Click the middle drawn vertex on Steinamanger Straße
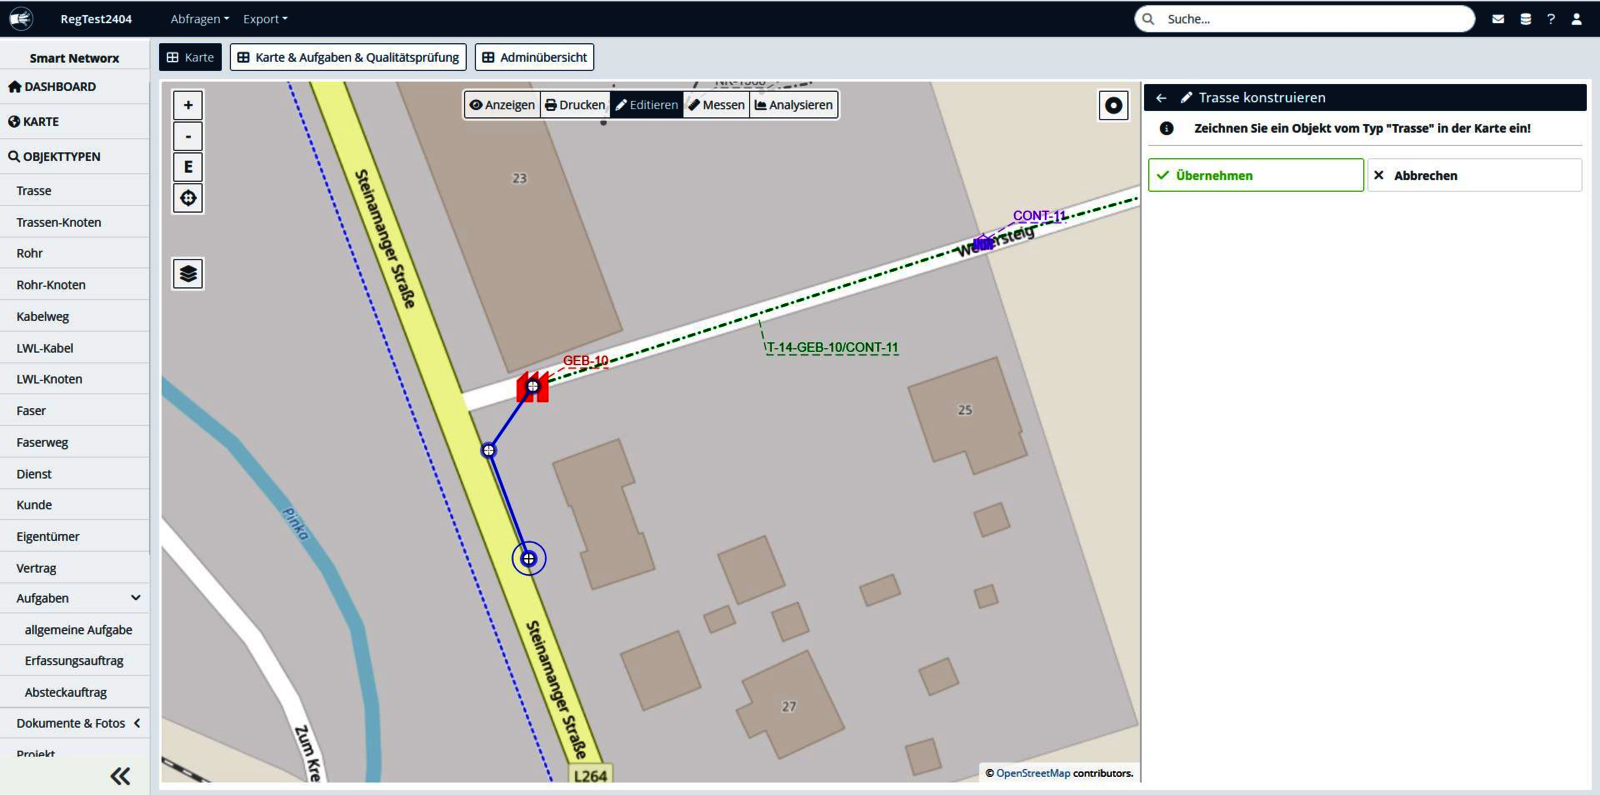 [488, 451]
